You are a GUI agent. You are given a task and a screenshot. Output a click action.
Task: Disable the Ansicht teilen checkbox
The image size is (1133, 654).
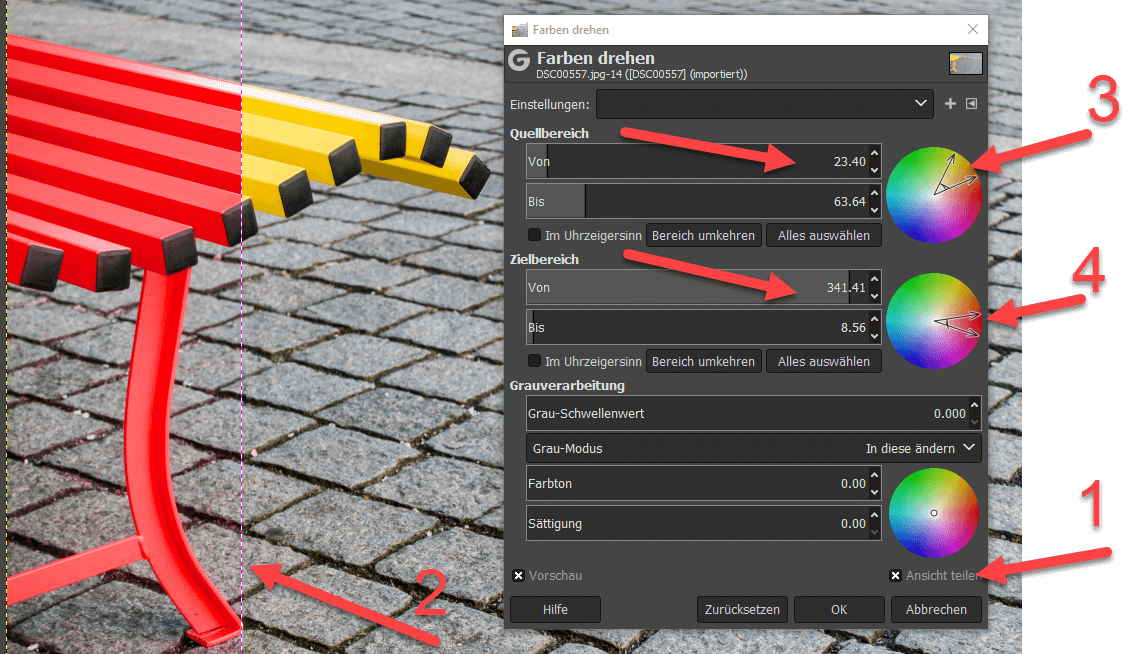896,576
